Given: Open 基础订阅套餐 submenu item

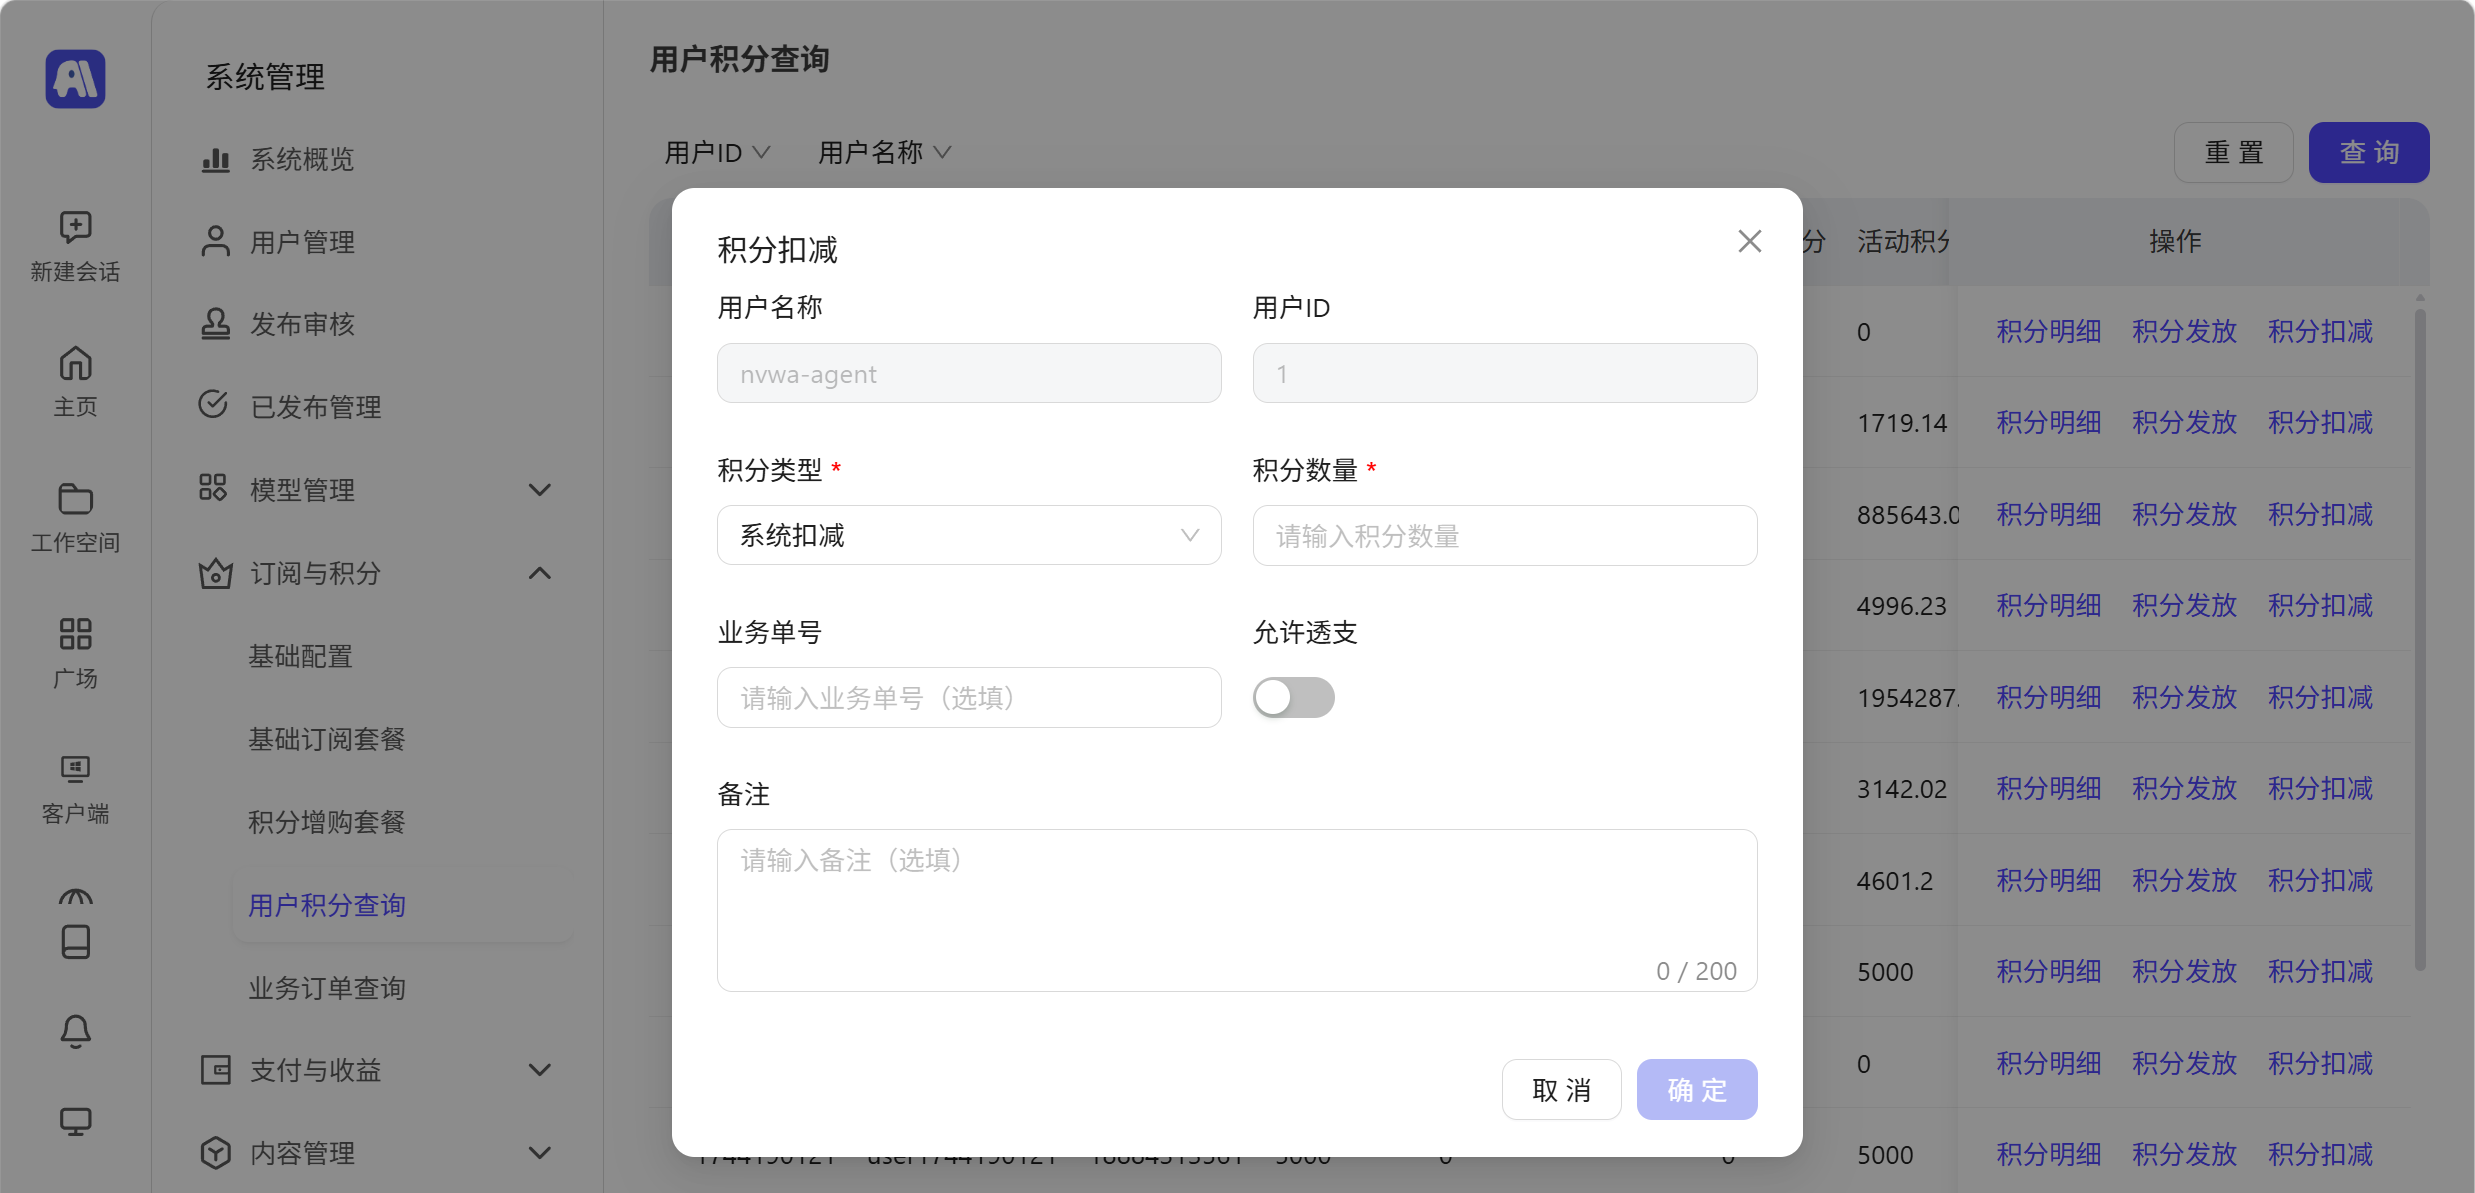Looking at the screenshot, I should (327, 739).
